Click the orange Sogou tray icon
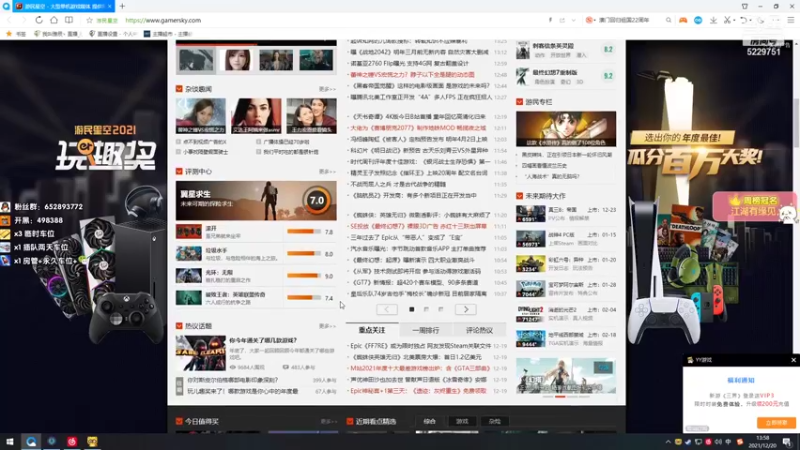 pos(740,442)
